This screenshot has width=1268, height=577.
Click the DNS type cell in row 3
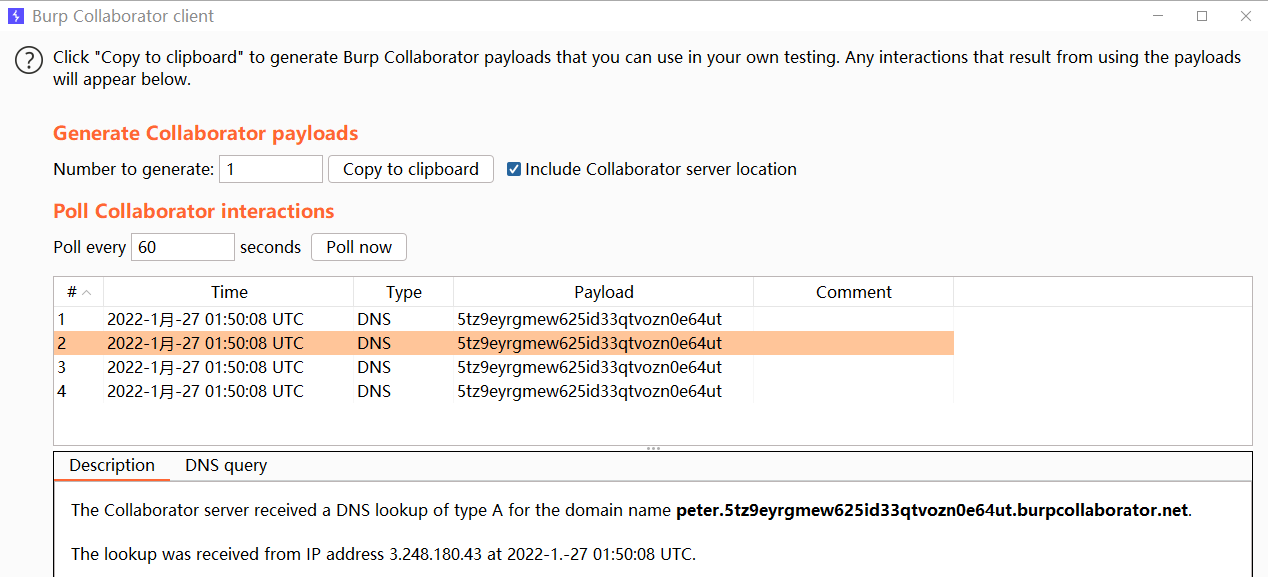tap(404, 367)
